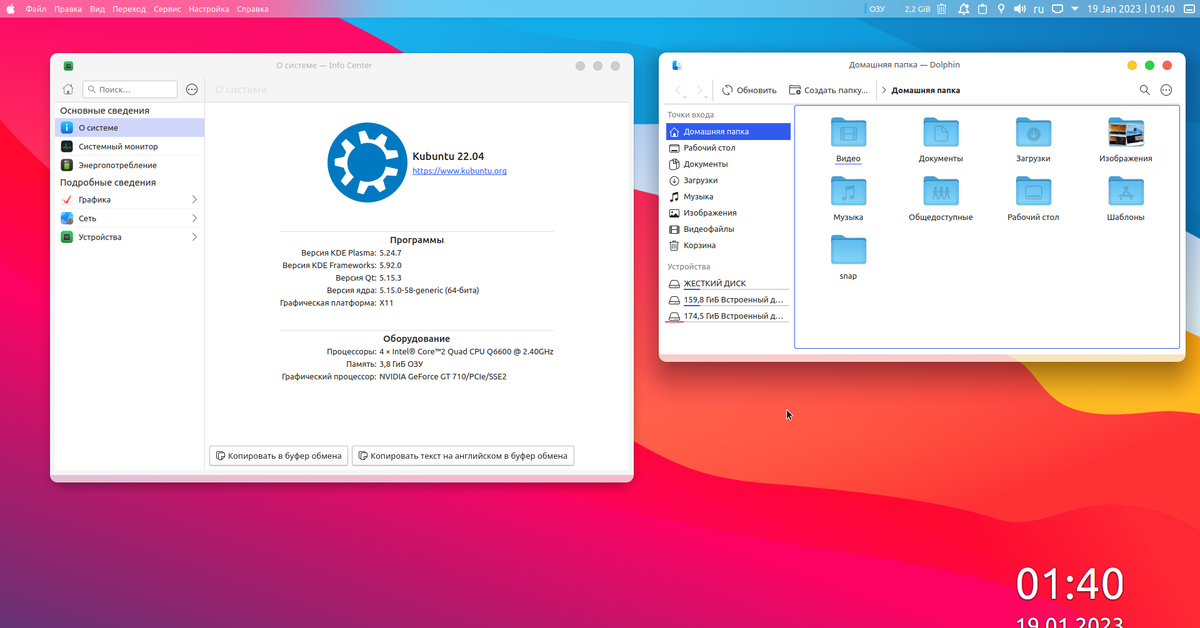Open the Настройка menu in the menu bar
Viewport: 1200px width, 628px height.
point(208,9)
